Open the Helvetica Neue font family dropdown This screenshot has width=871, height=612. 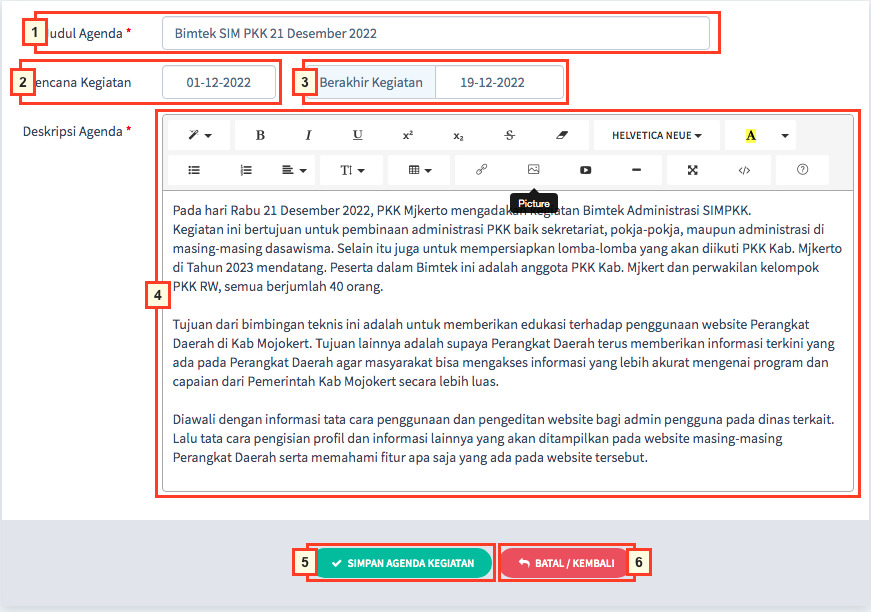pos(656,134)
